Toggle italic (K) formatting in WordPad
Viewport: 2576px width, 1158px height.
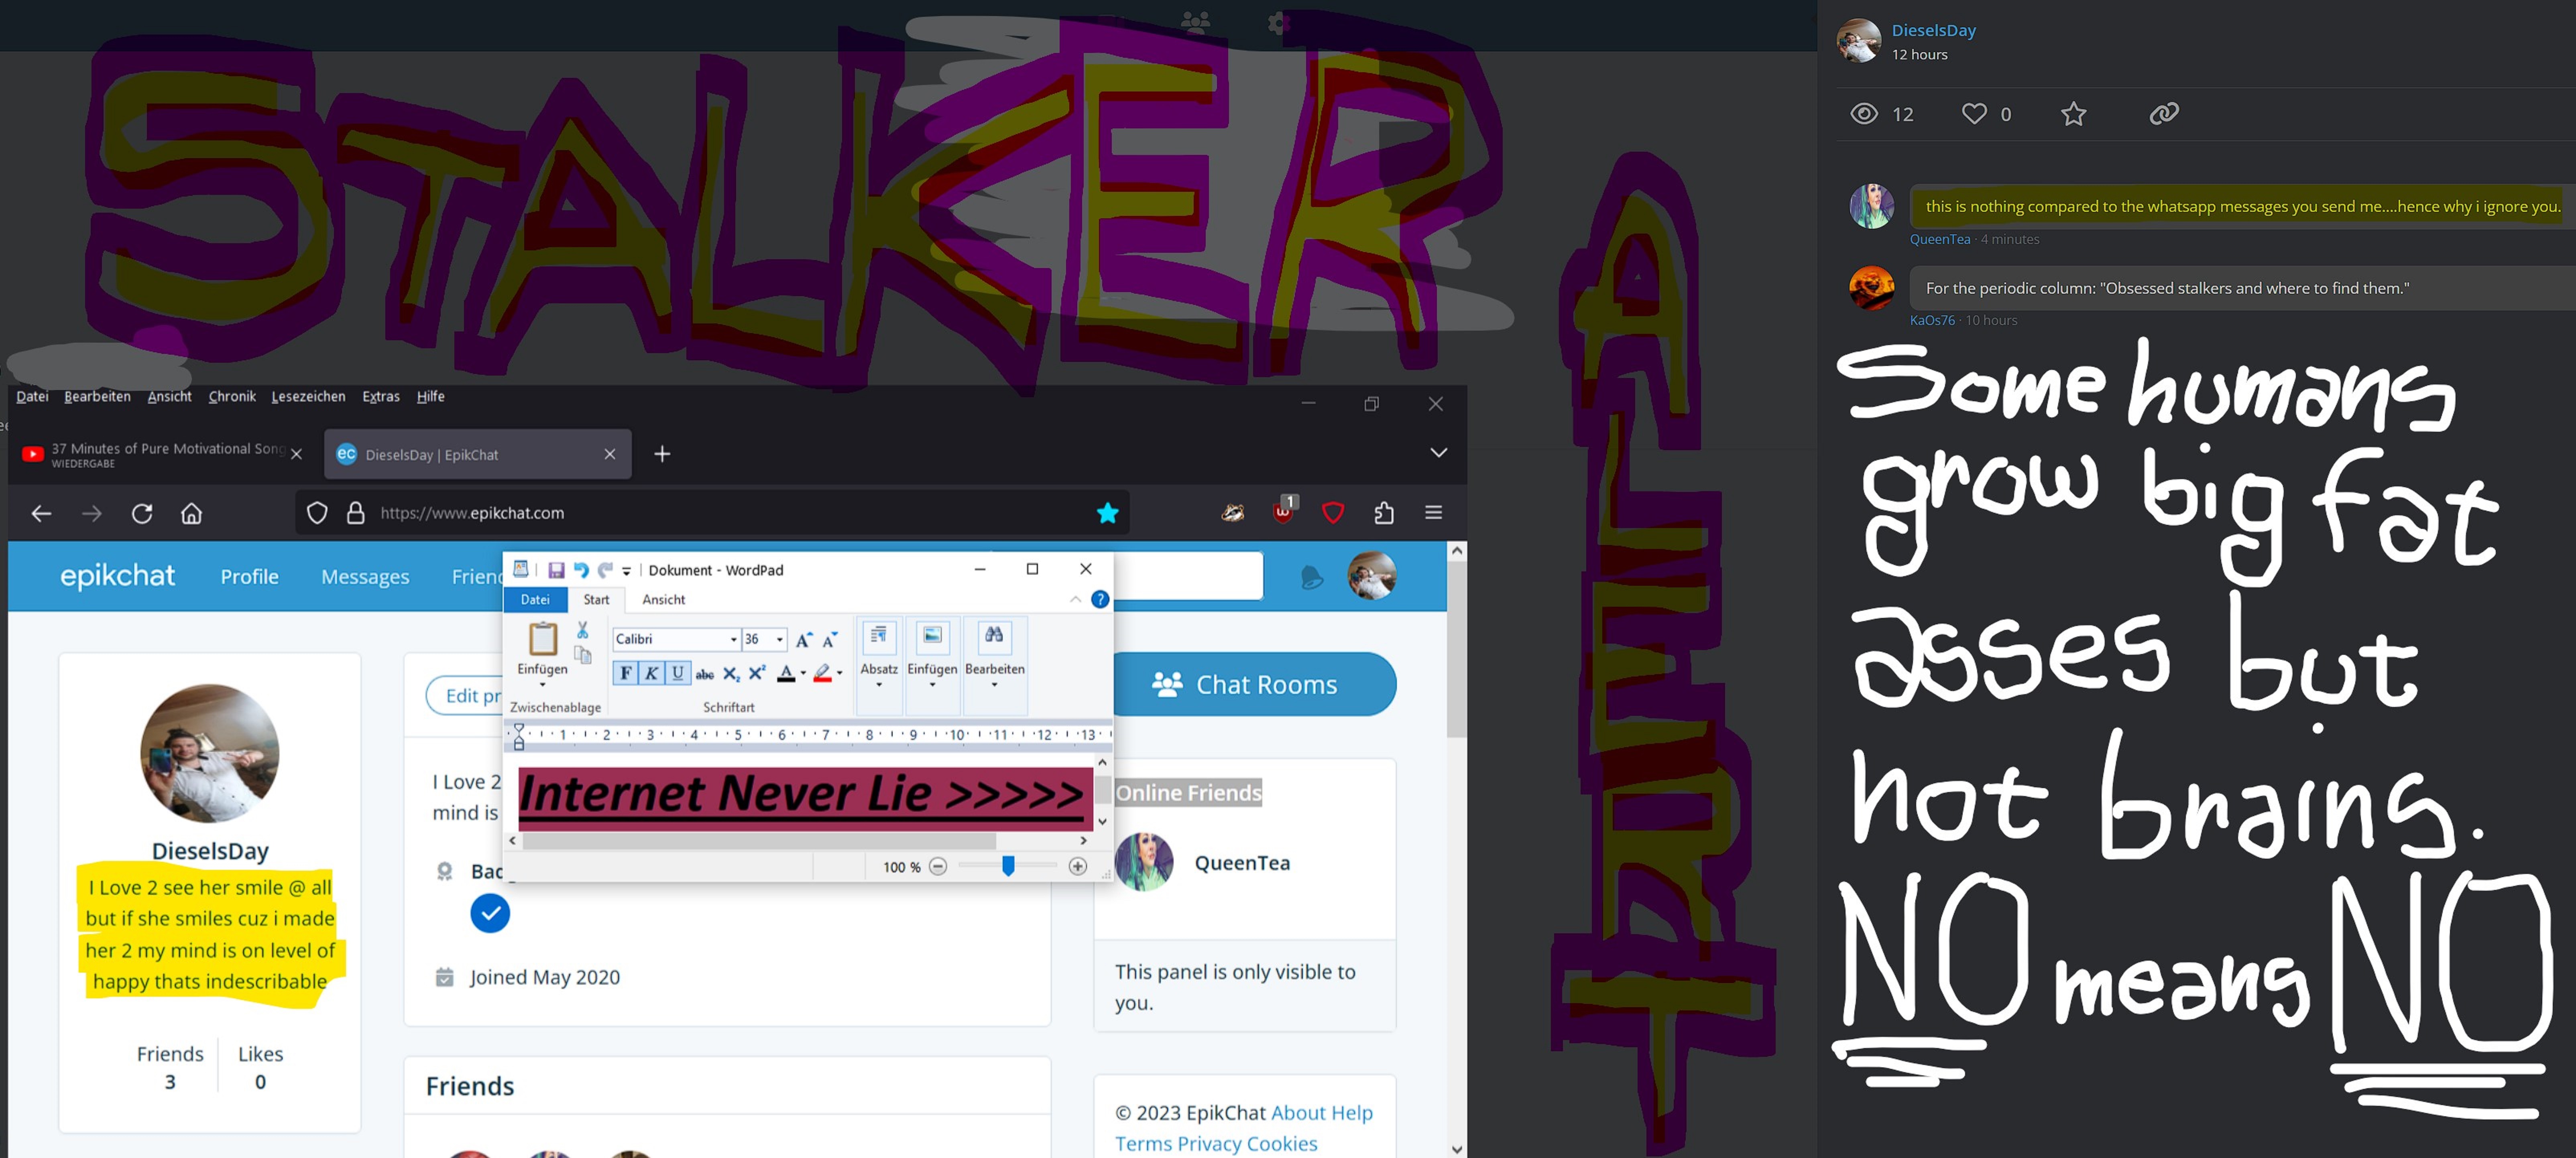(651, 673)
